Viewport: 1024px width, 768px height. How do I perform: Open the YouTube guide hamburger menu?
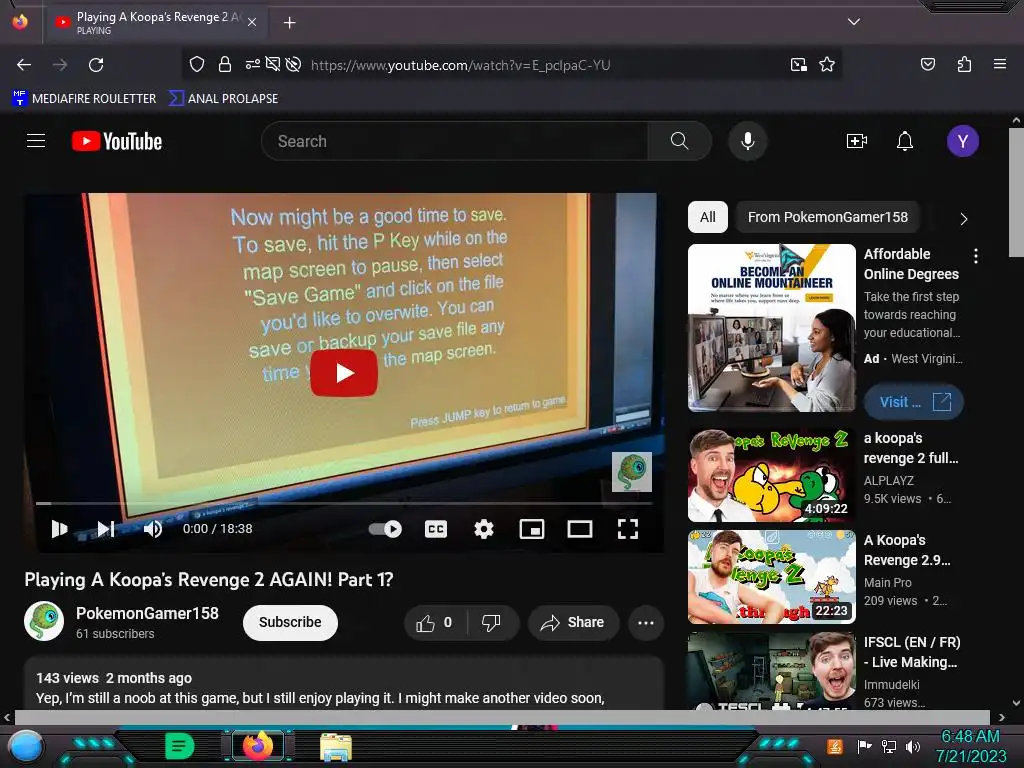(36, 140)
